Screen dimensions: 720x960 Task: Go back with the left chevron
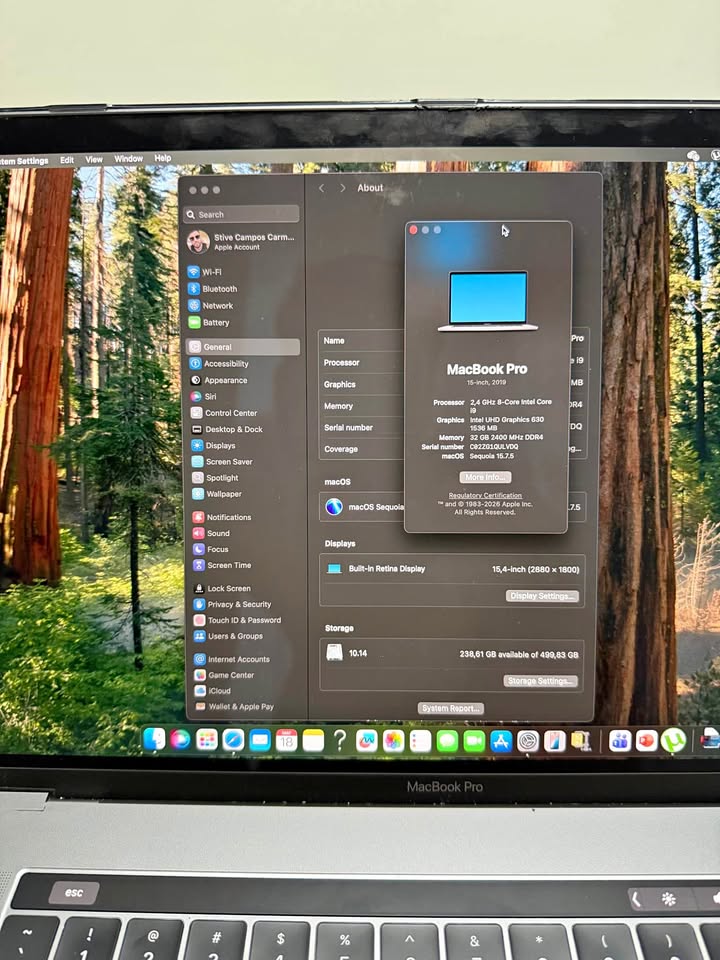click(x=321, y=188)
